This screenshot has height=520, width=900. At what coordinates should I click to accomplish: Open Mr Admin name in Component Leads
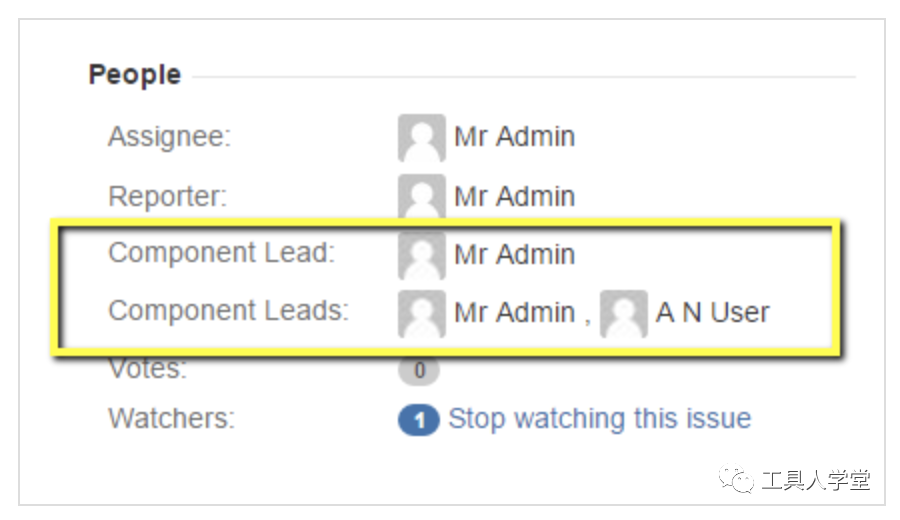[x=514, y=313]
